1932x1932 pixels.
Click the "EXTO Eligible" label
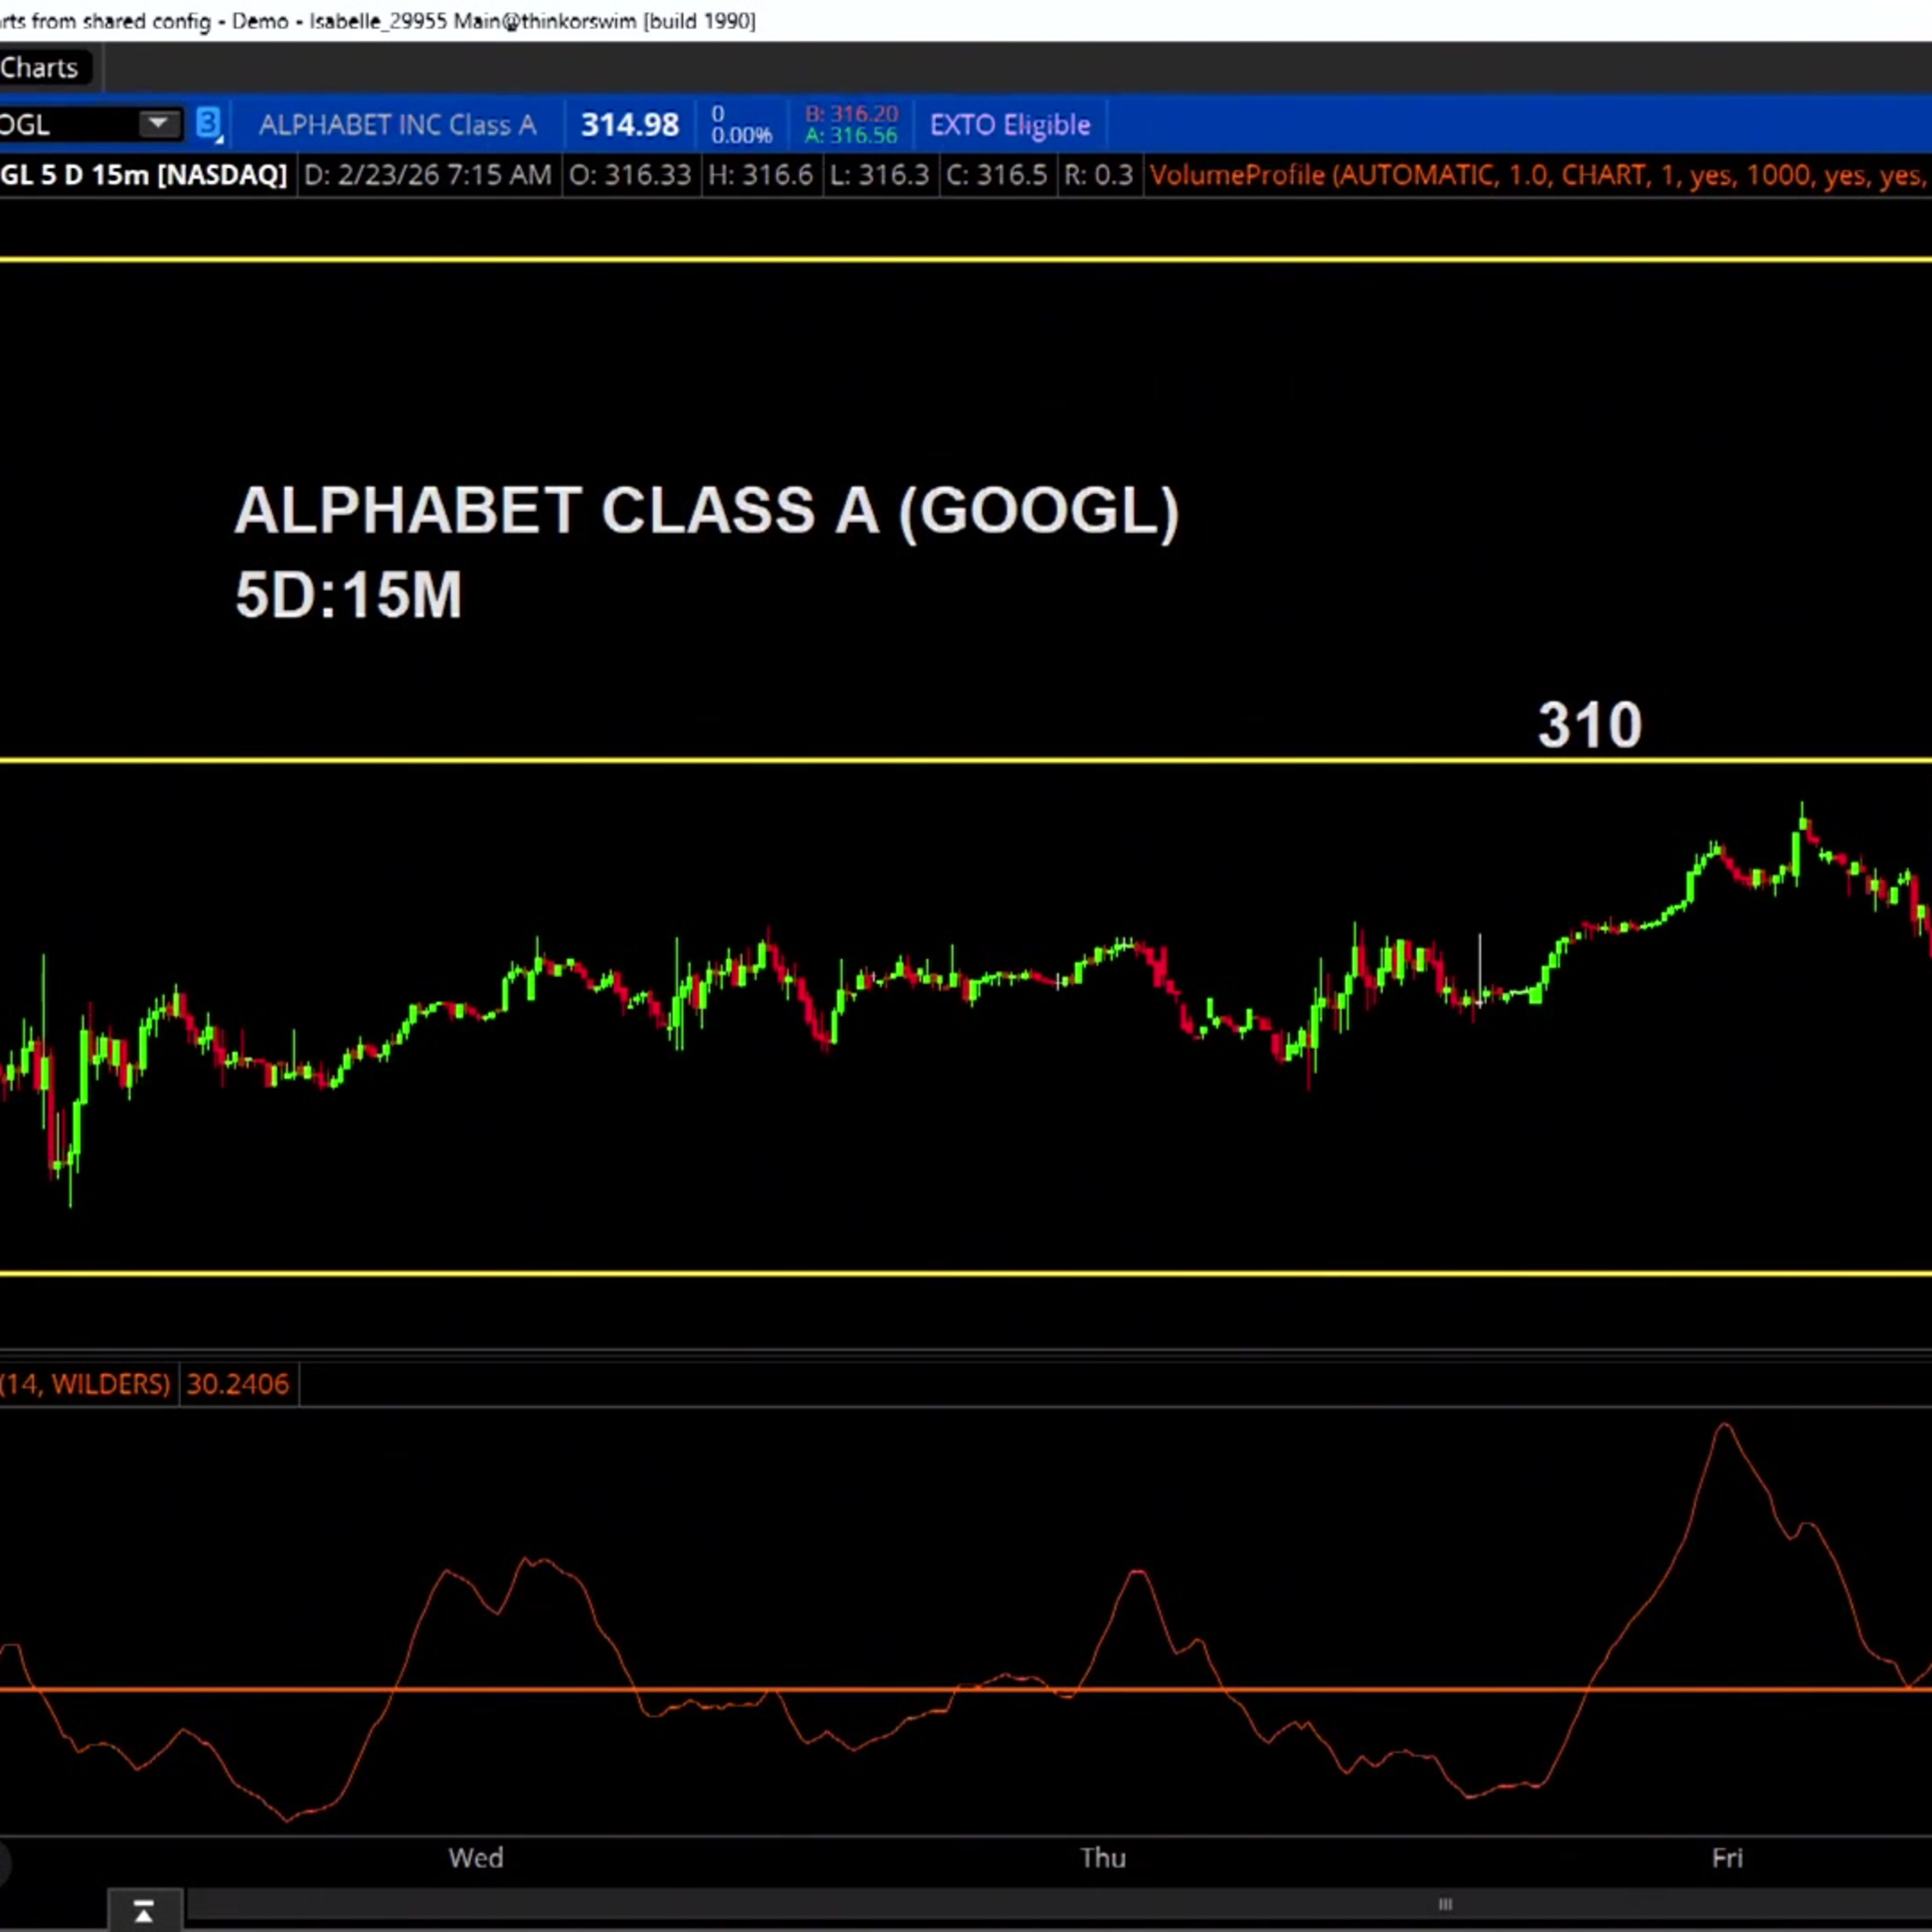tap(1010, 125)
